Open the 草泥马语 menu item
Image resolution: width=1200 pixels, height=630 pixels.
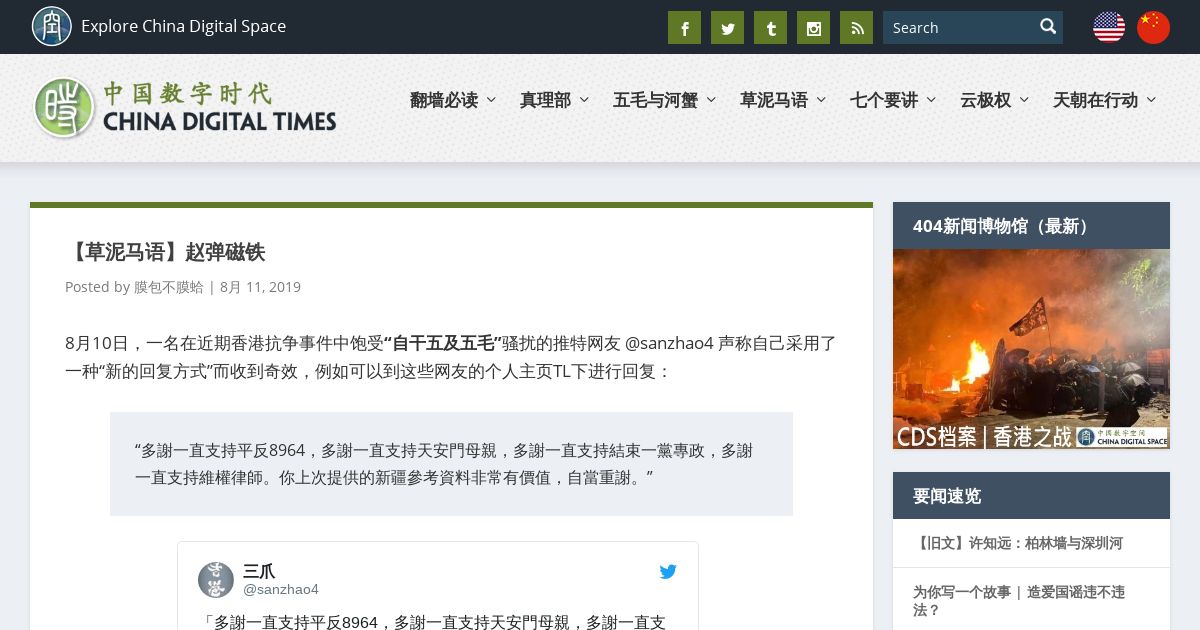(774, 100)
